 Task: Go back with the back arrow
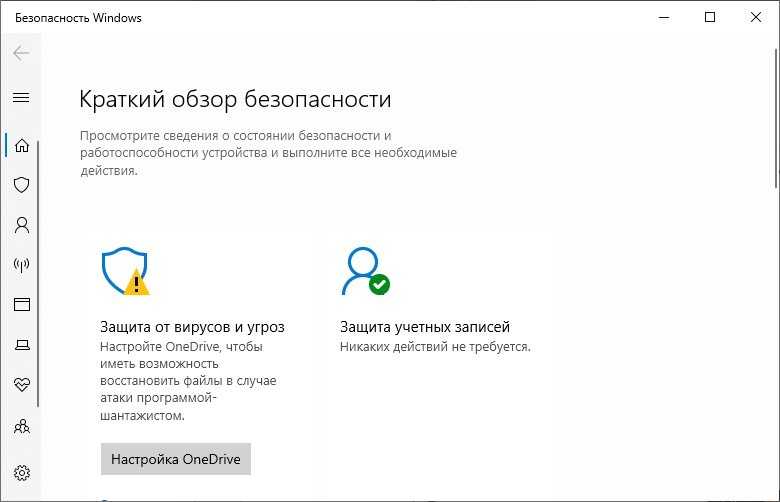[21, 53]
